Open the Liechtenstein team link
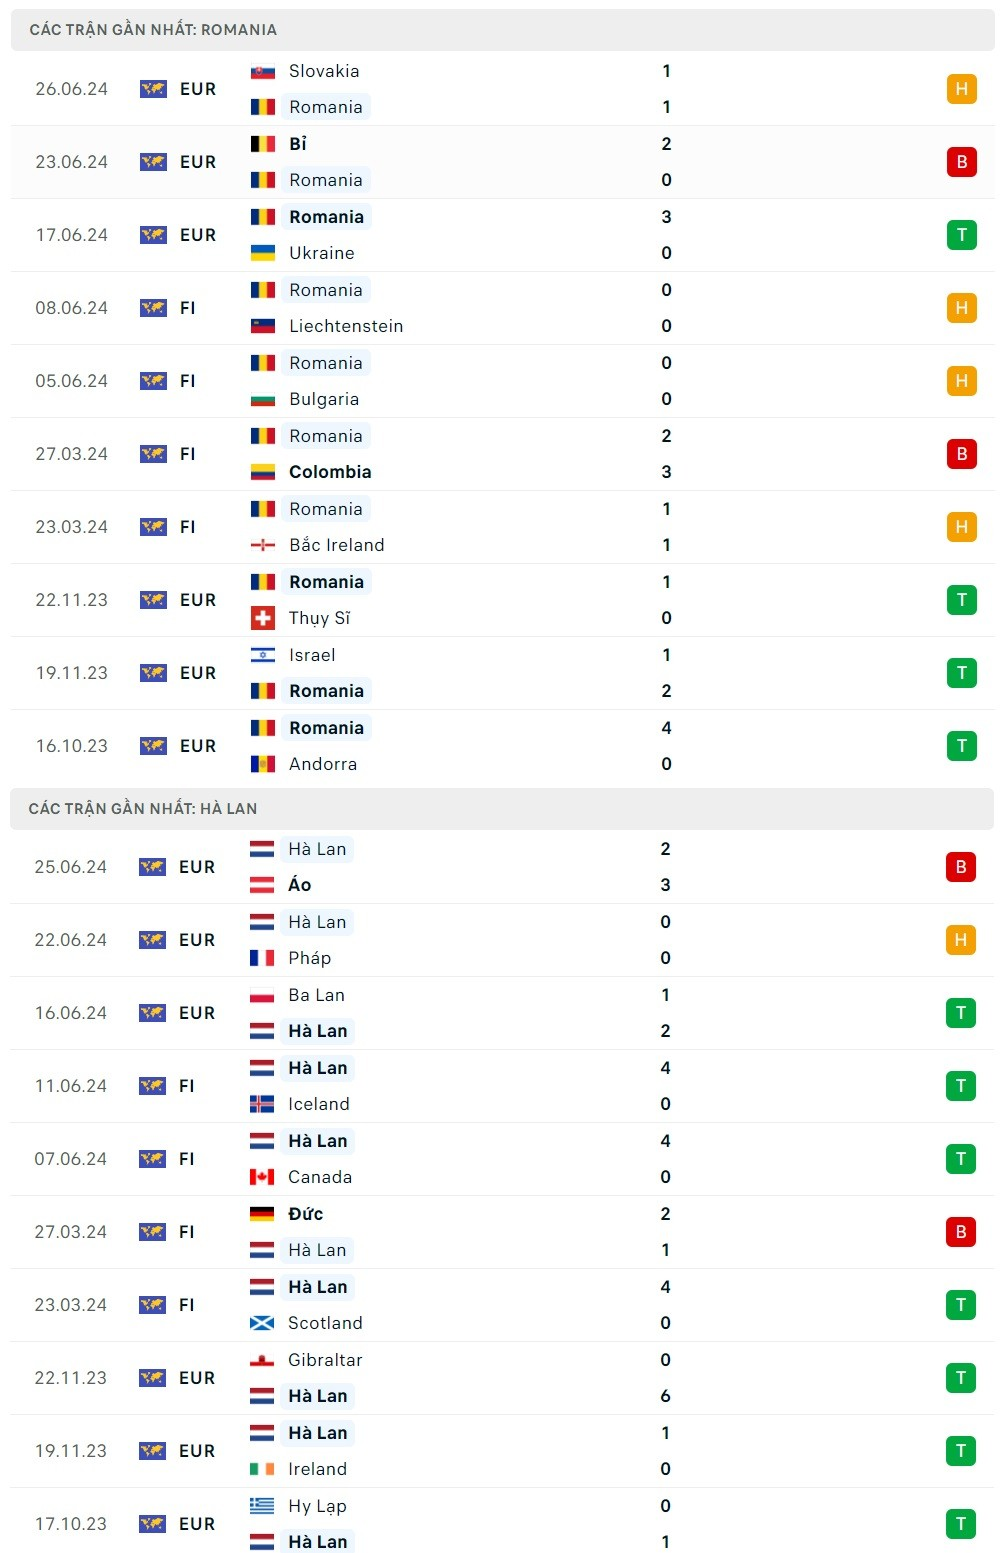This screenshot has width=1006, height=1553. pyautogui.click(x=346, y=326)
